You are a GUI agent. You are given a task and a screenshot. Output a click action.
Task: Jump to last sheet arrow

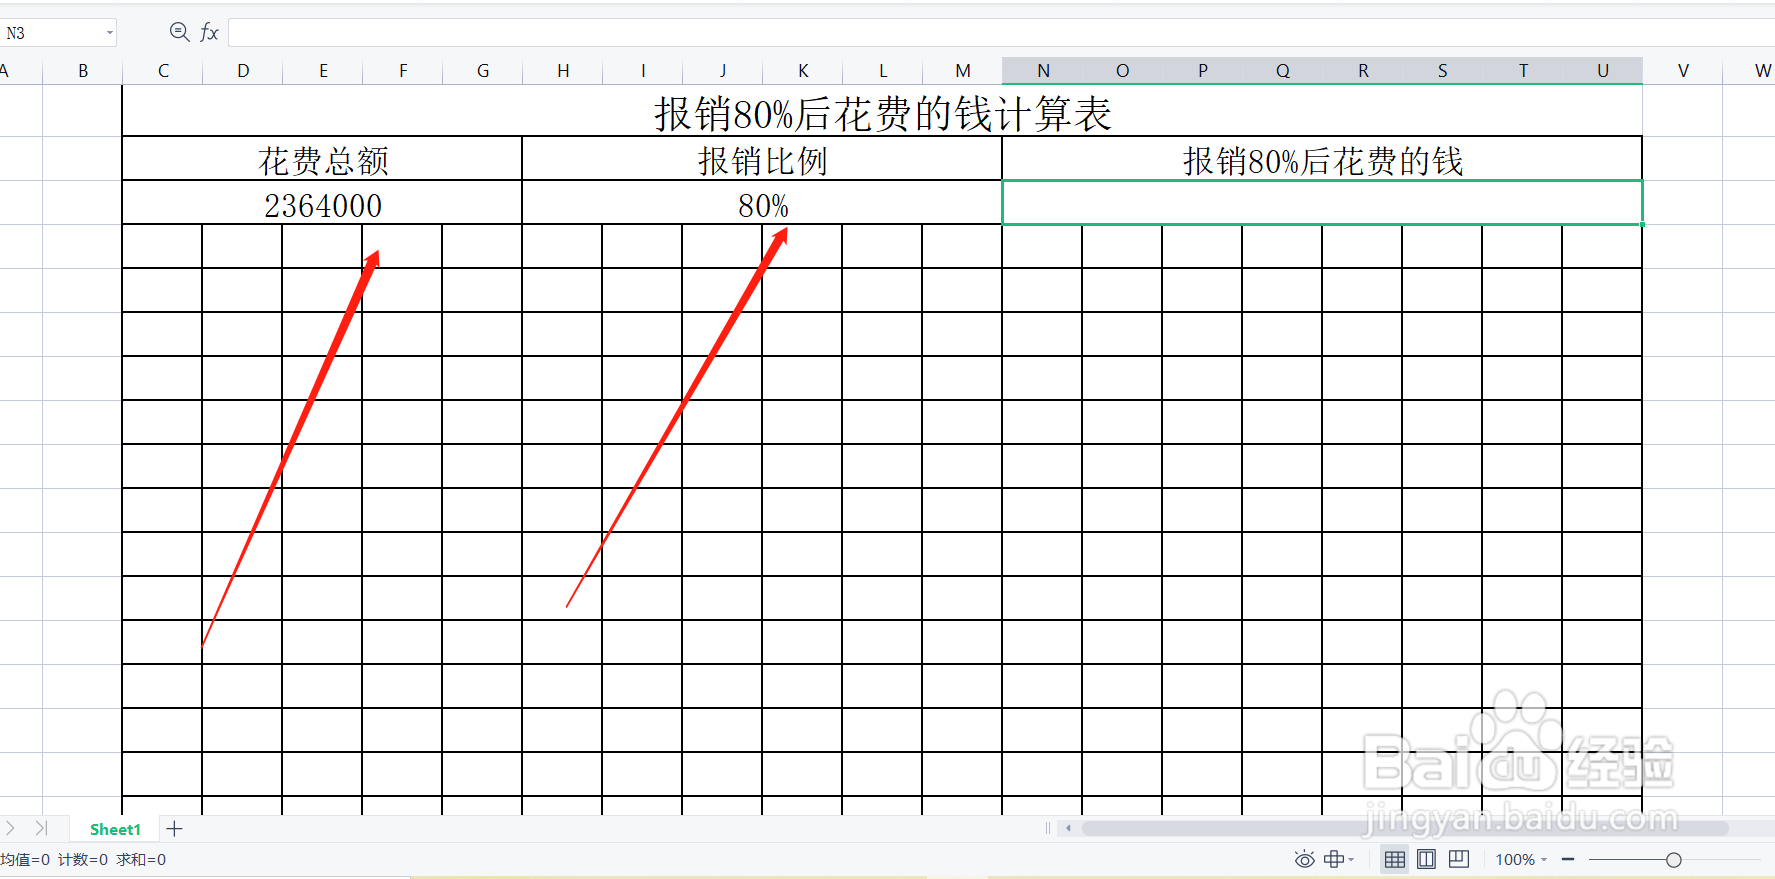(x=41, y=828)
